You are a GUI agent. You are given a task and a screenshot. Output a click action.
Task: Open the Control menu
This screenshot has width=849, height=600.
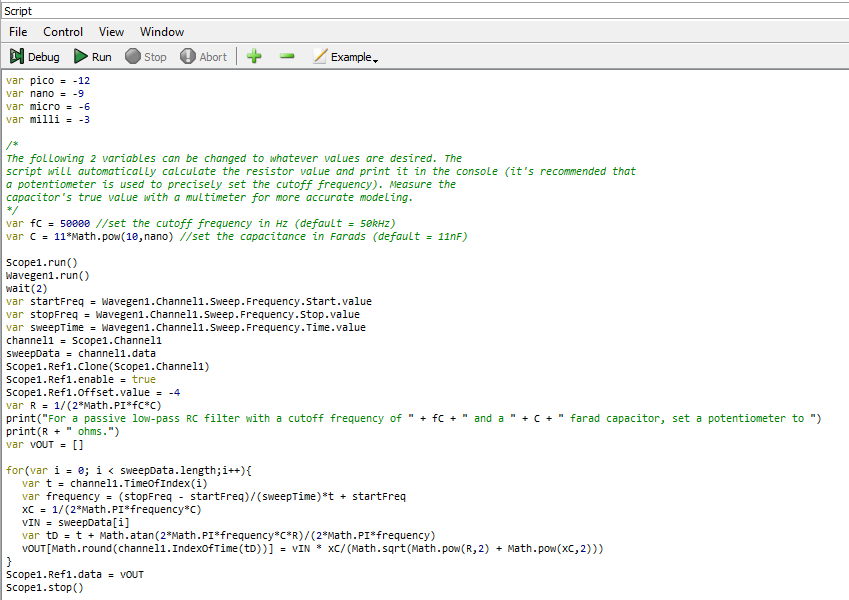pos(63,32)
